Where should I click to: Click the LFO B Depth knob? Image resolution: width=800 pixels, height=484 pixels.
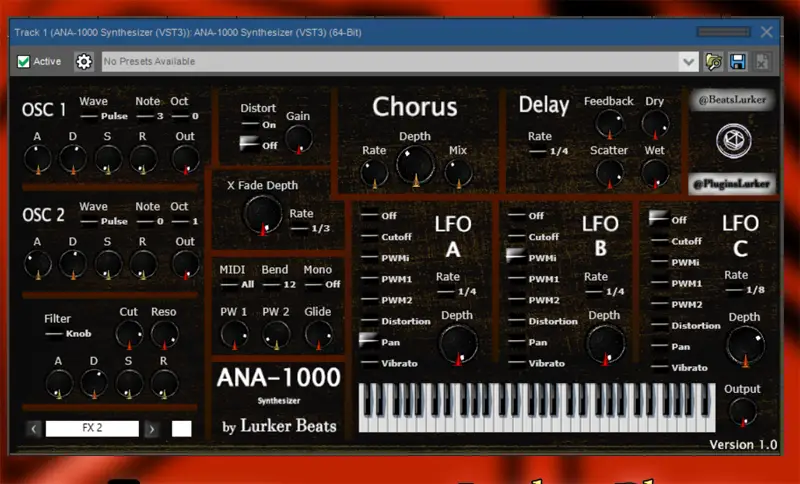[606, 345]
